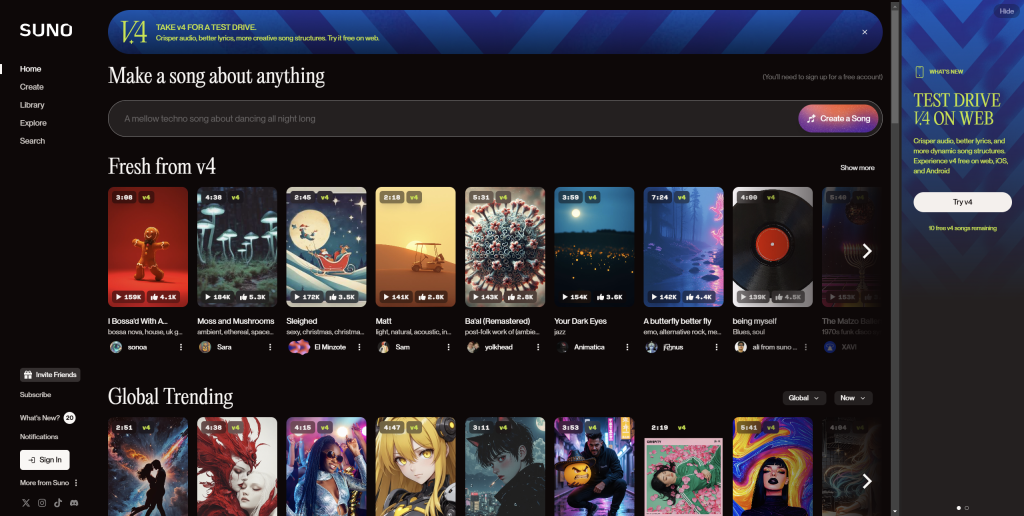Viewport: 1024px width, 516px height.
Task: Open the Instagram social link
Action: pos(42,503)
